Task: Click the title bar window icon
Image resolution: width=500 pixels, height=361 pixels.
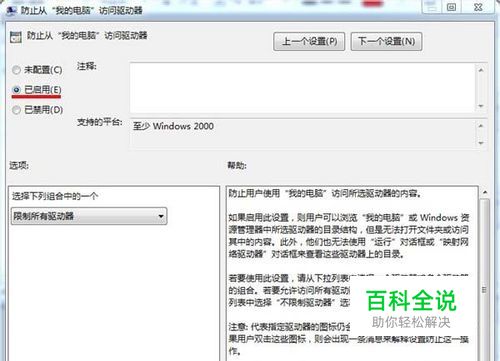Action: tap(12, 10)
